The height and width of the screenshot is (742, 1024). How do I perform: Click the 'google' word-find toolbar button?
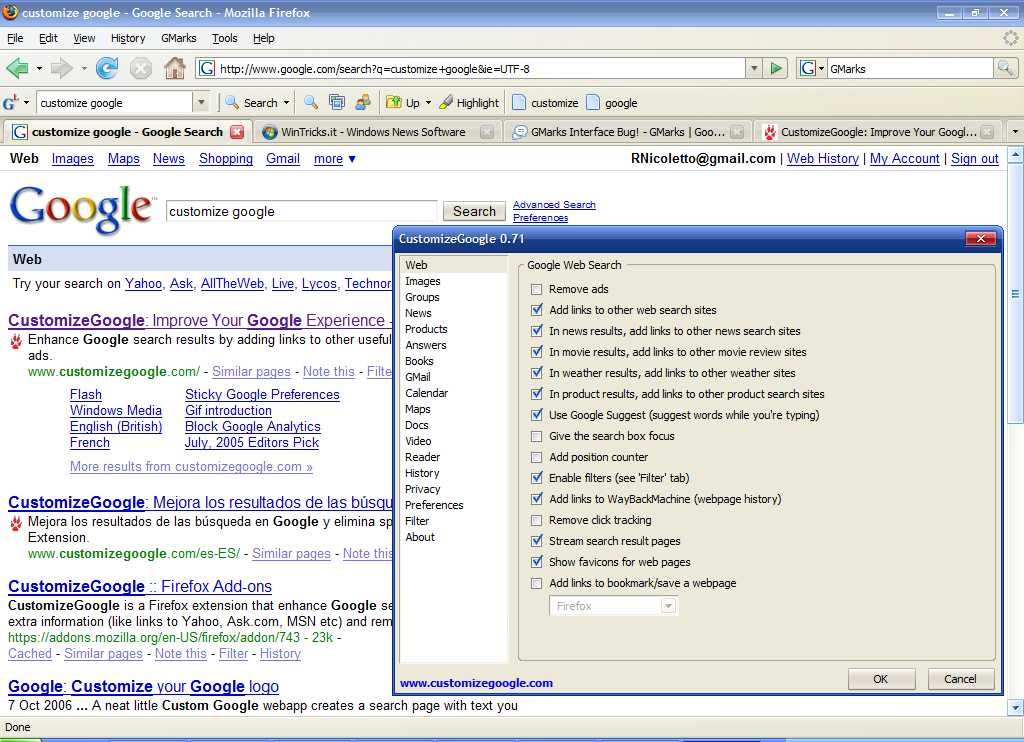[x=612, y=103]
